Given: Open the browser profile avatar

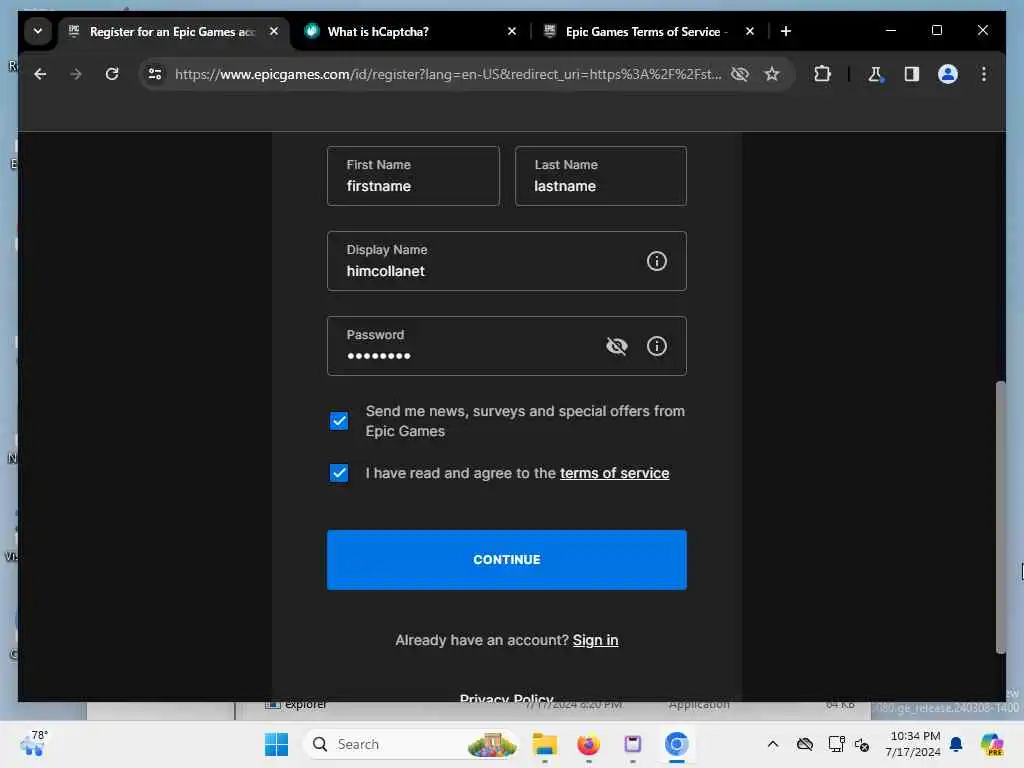Looking at the screenshot, I should point(948,74).
